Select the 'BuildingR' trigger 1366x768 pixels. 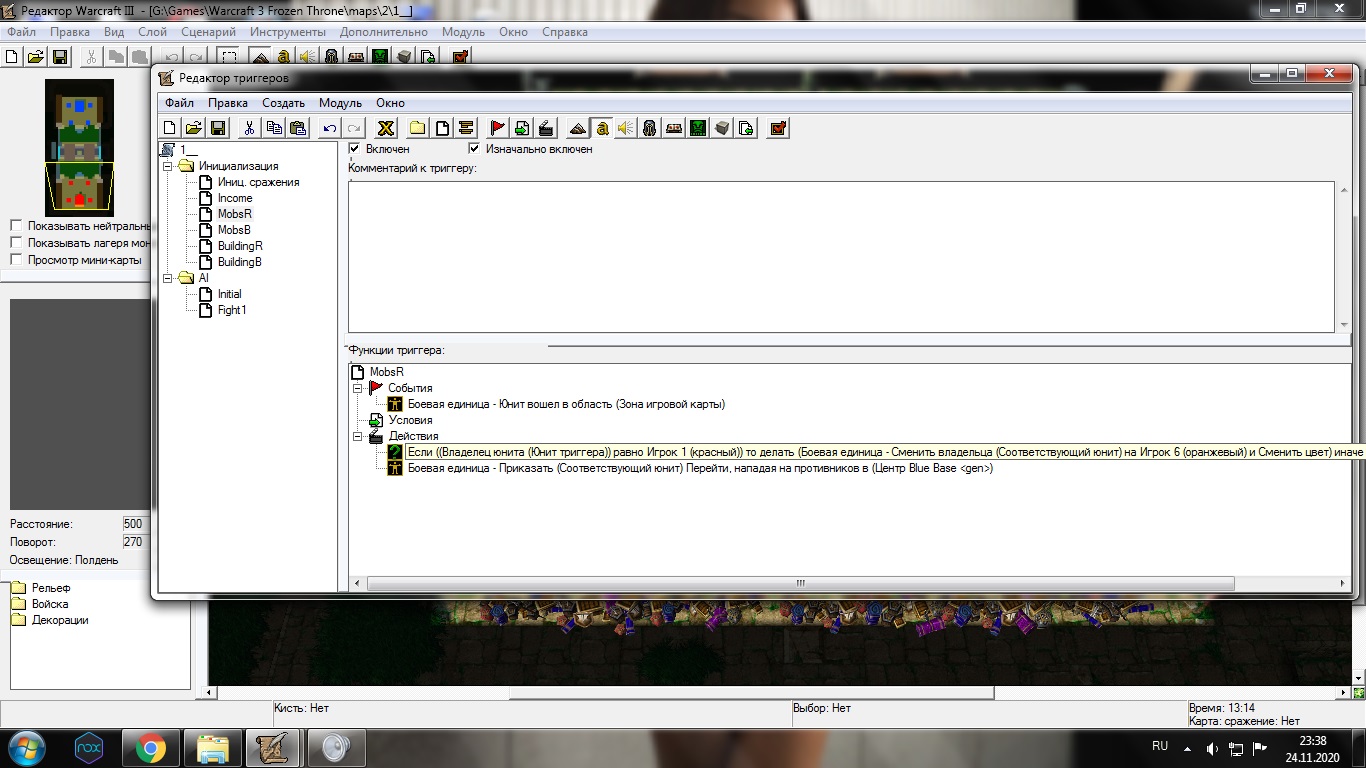(240, 246)
